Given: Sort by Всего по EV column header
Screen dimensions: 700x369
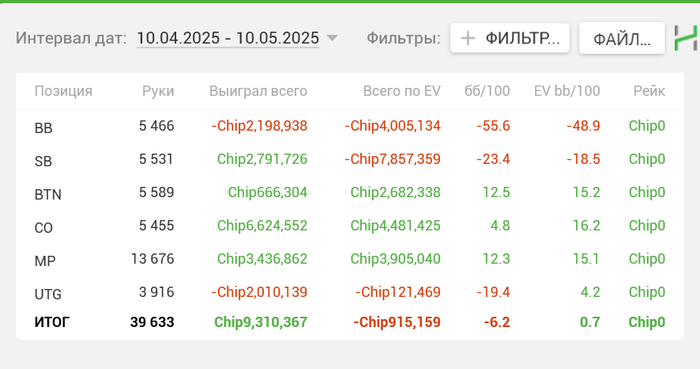Looking at the screenshot, I should point(401,91).
